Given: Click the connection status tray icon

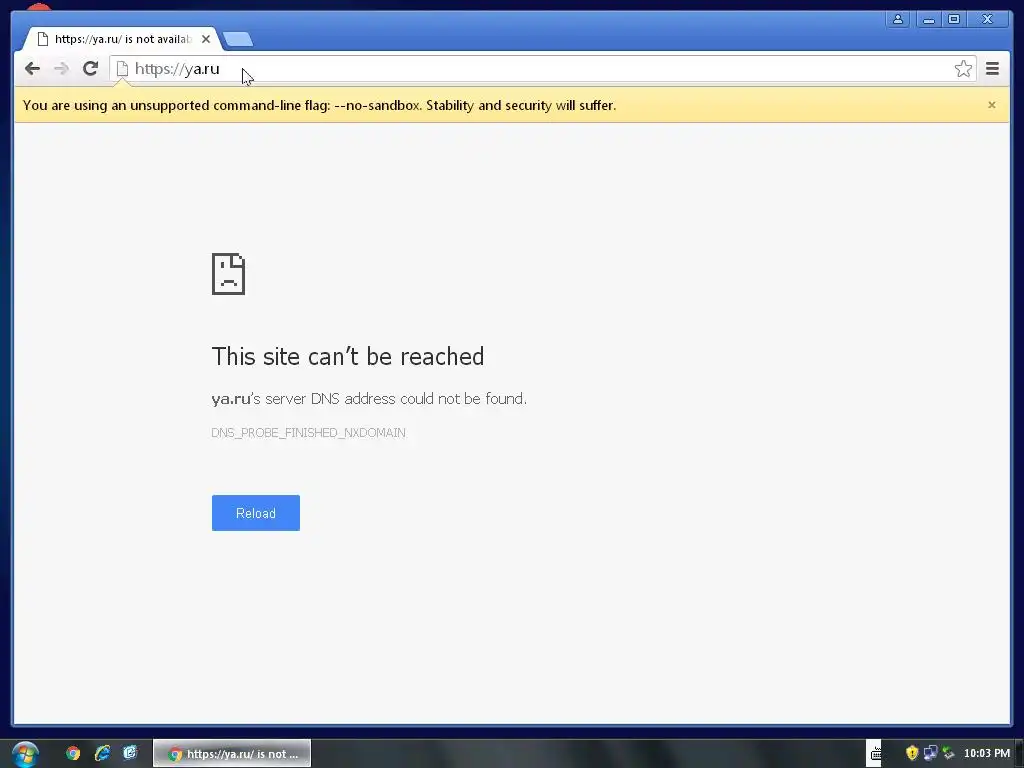Looking at the screenshot, I should point(948,754).
